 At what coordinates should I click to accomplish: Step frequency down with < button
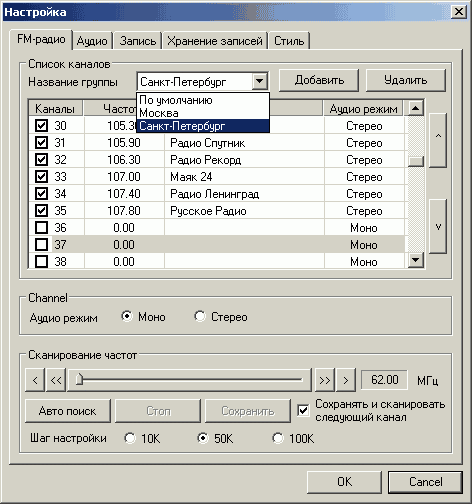point(35,380)
